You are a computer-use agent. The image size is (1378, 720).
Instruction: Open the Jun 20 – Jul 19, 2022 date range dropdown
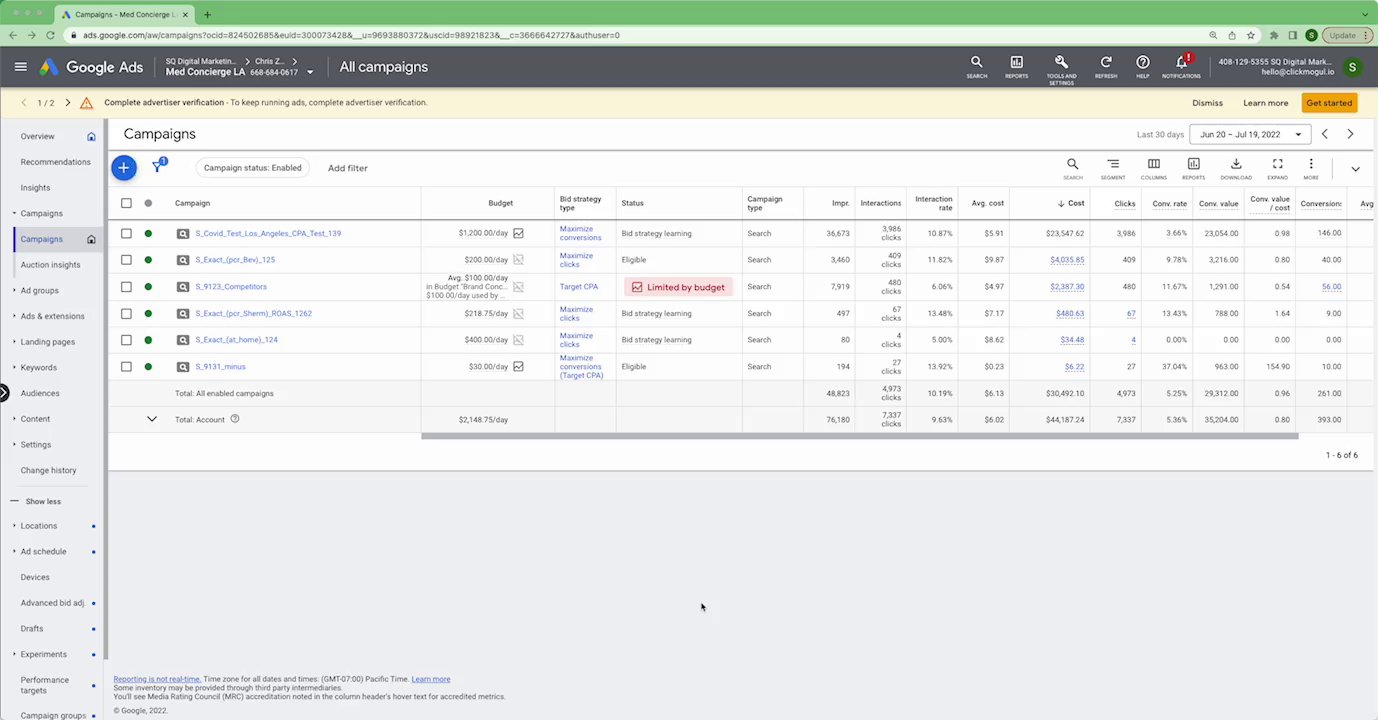point(1250,134)
